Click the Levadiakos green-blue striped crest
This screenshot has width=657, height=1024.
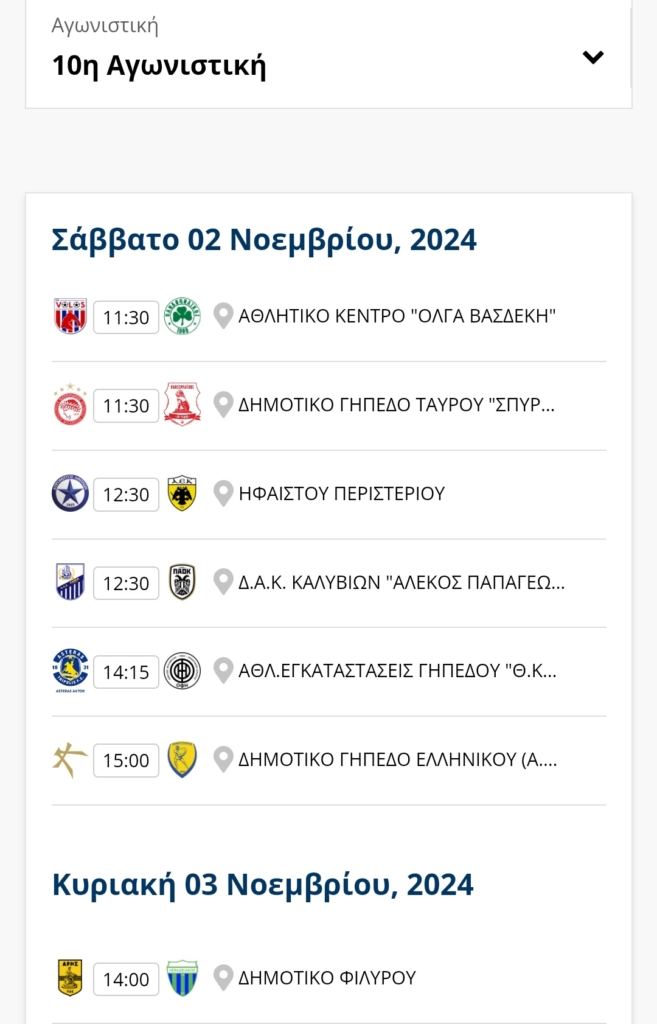coord(182,978)
